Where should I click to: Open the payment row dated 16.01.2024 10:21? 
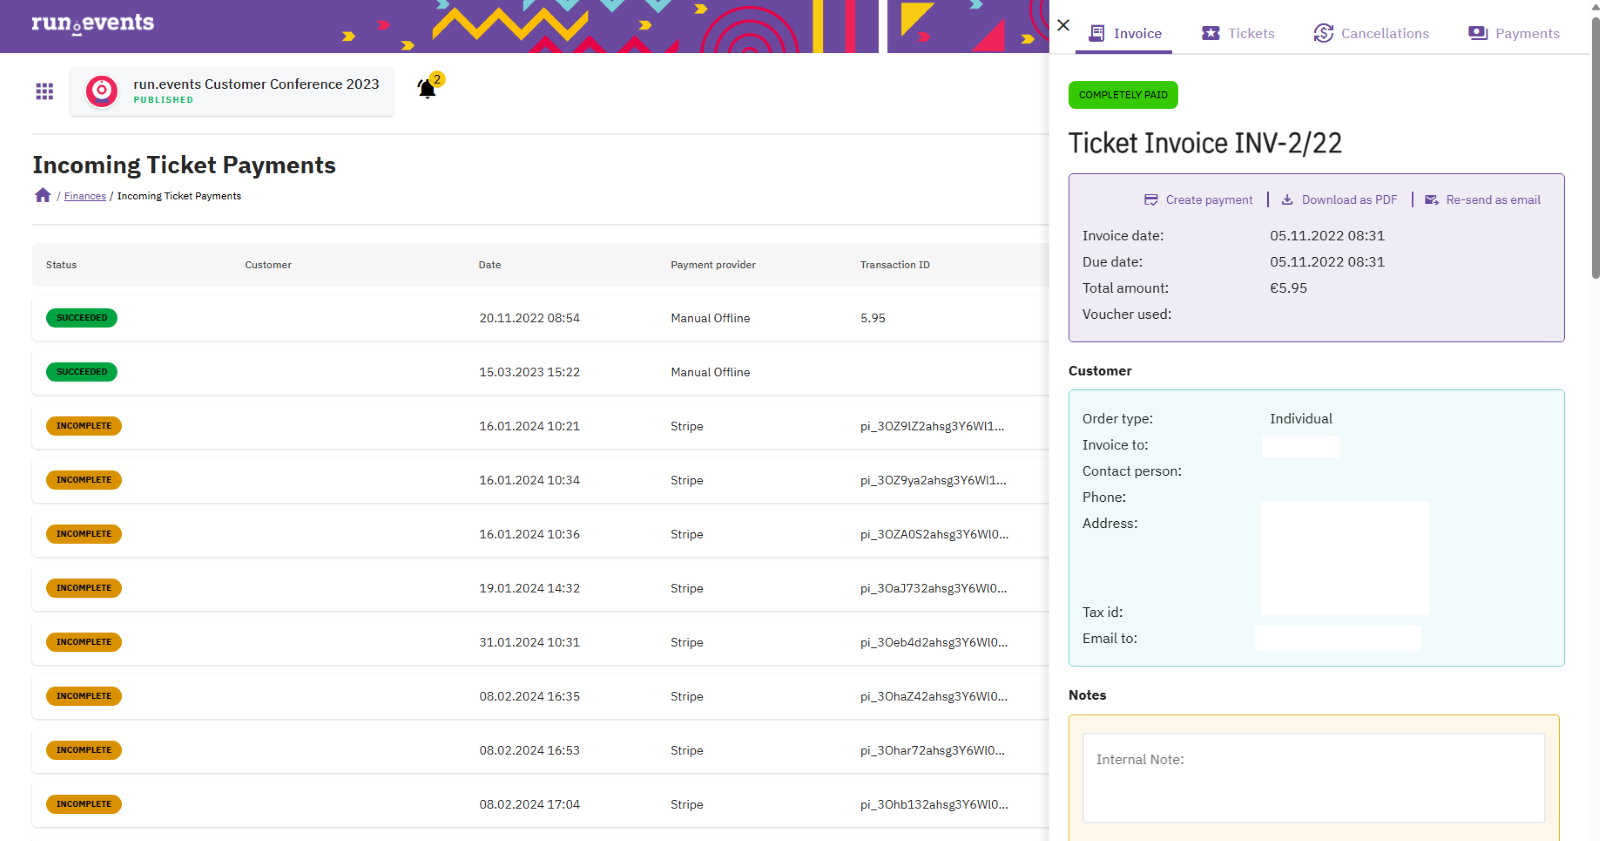(540, 426)
